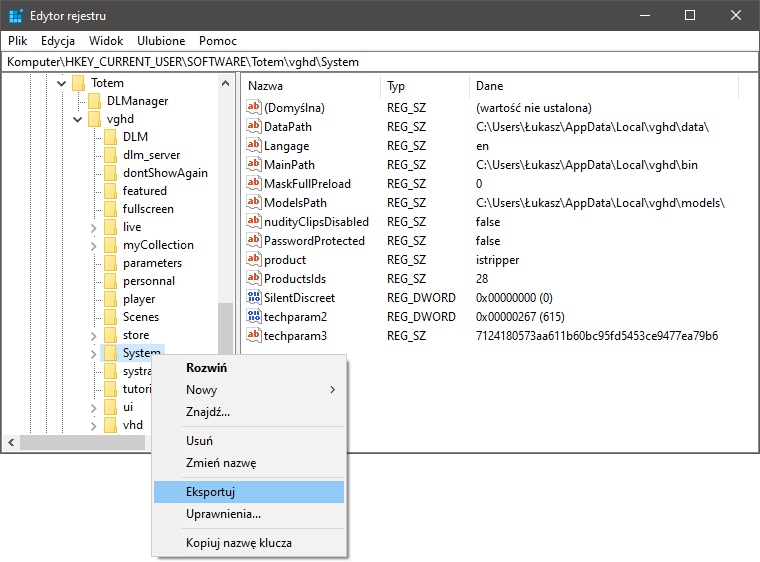Click the string icon beside DataPath value
Viewport: 760px width, 562px height.
pyautogui.click(x=254, y=127)
